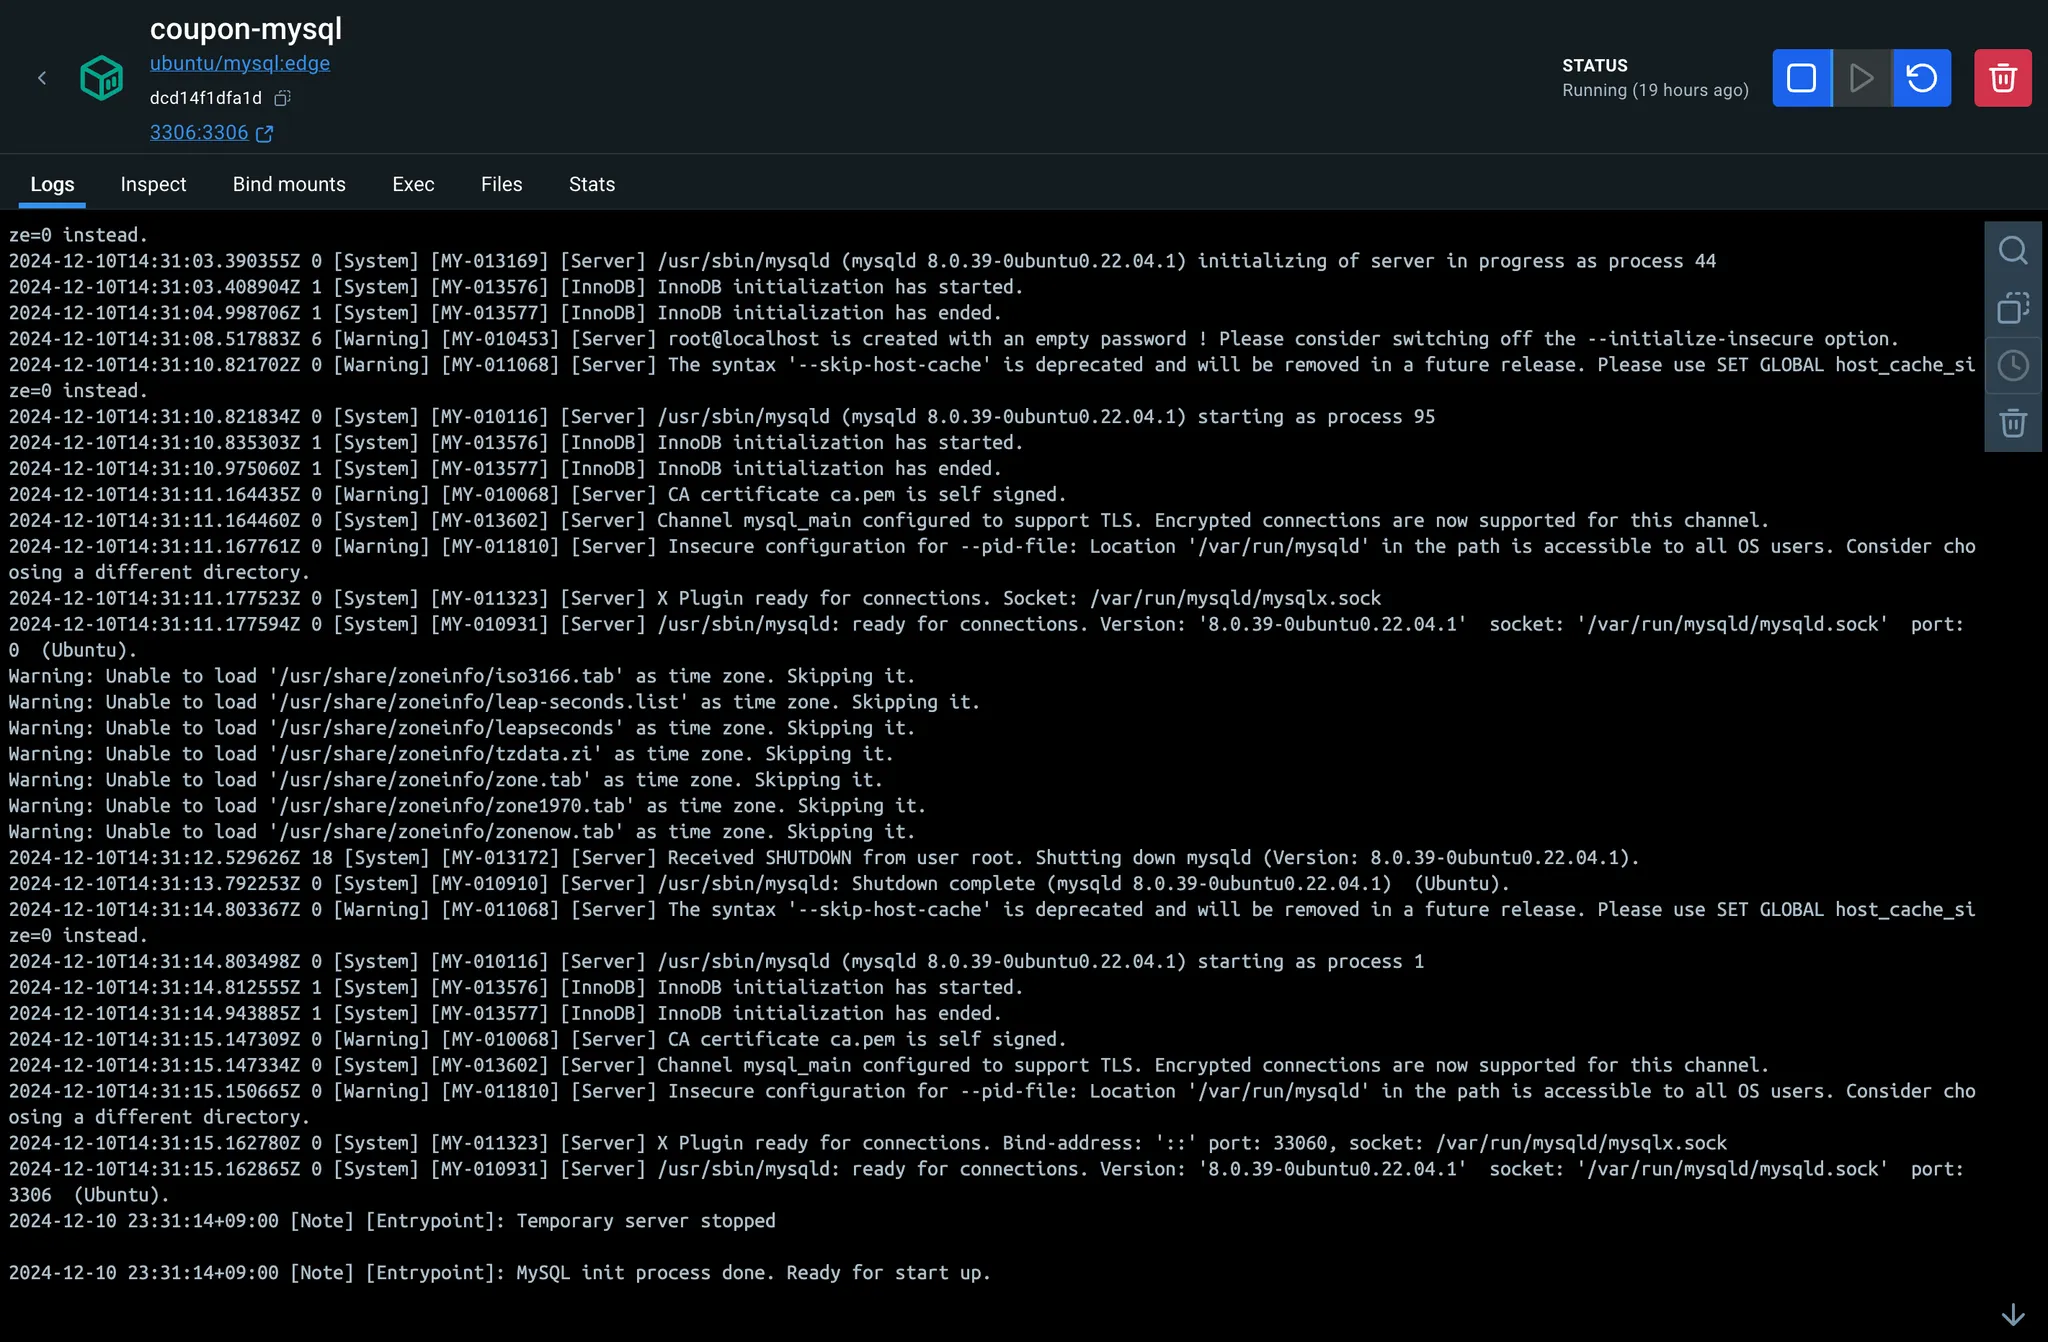Image resolution: width=2048 pixels, height=1342 pixels.
Task: Open the Exec tab
Action: tap(413, 184)
